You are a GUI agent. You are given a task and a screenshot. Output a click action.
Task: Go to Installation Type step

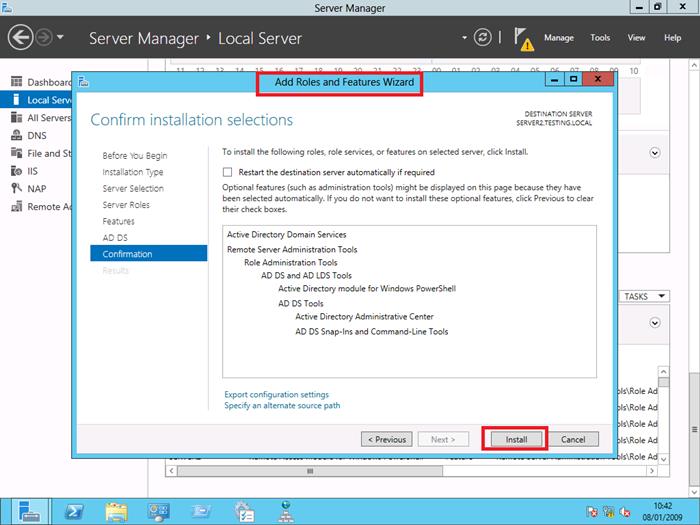pos(133,172)
